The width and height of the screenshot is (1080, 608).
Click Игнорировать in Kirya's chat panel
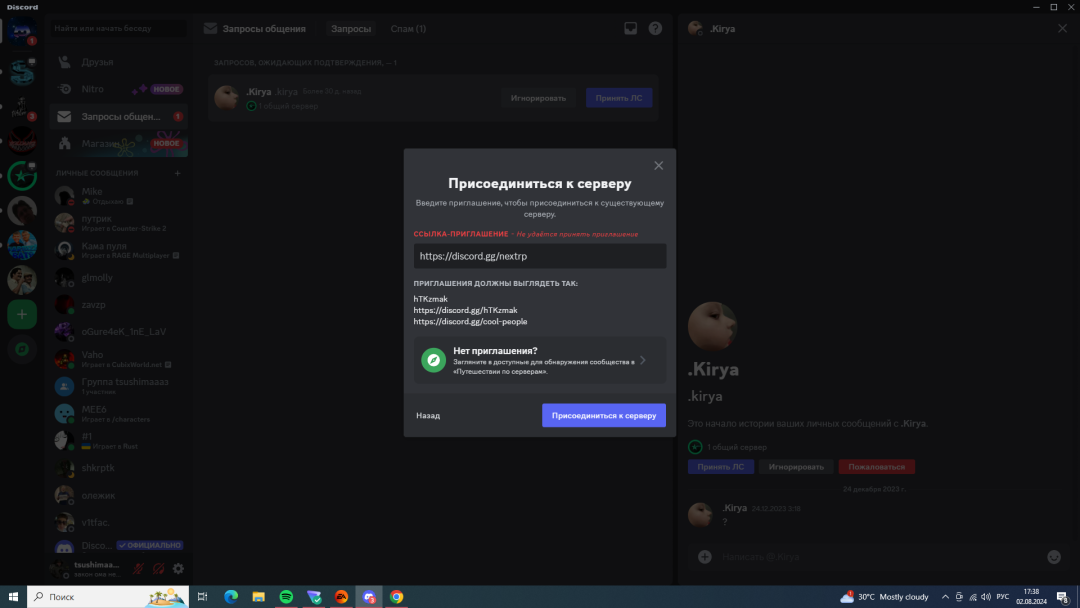(796, 467)
